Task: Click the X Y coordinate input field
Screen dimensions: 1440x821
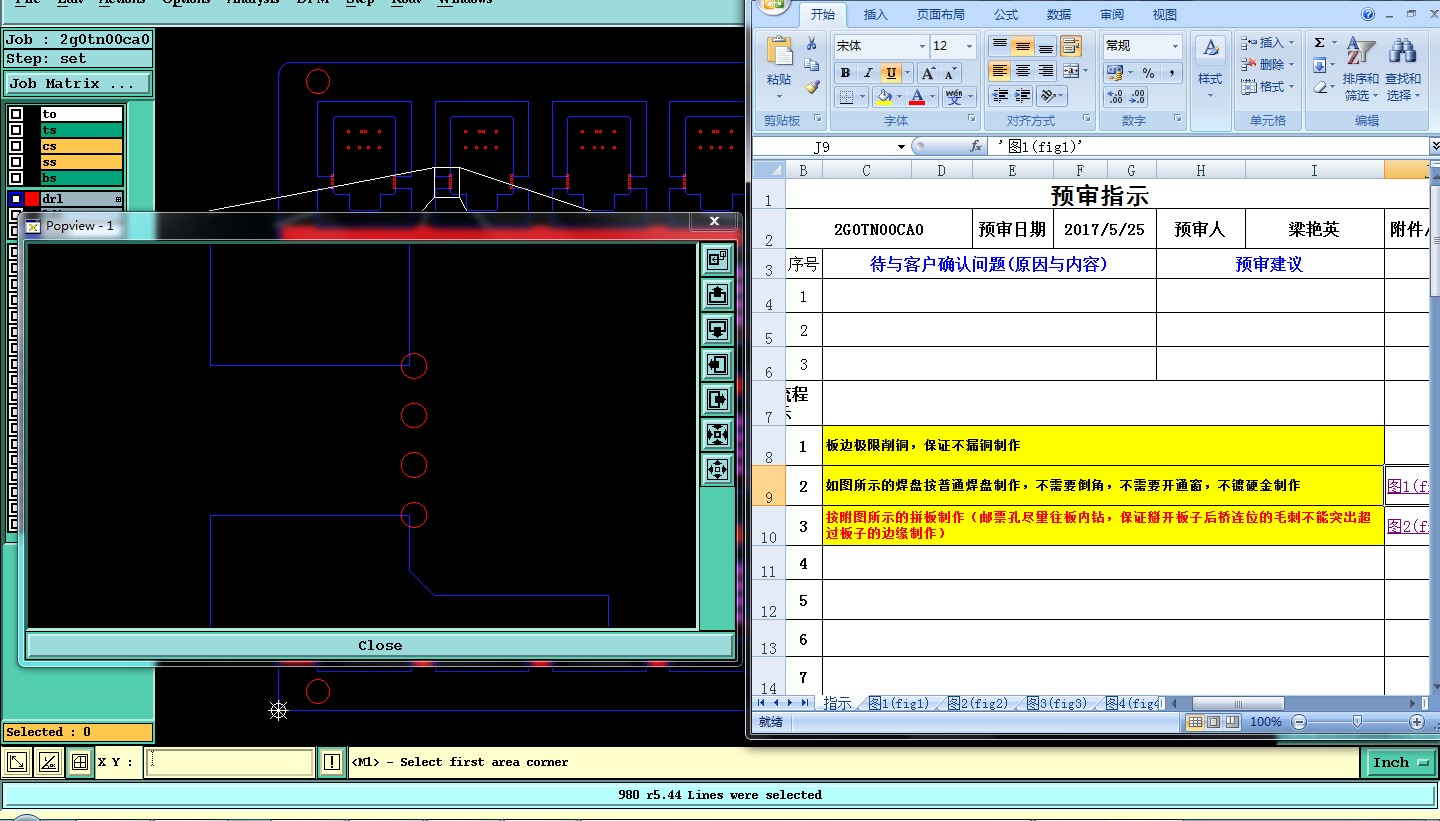Action: coord(229,763)
